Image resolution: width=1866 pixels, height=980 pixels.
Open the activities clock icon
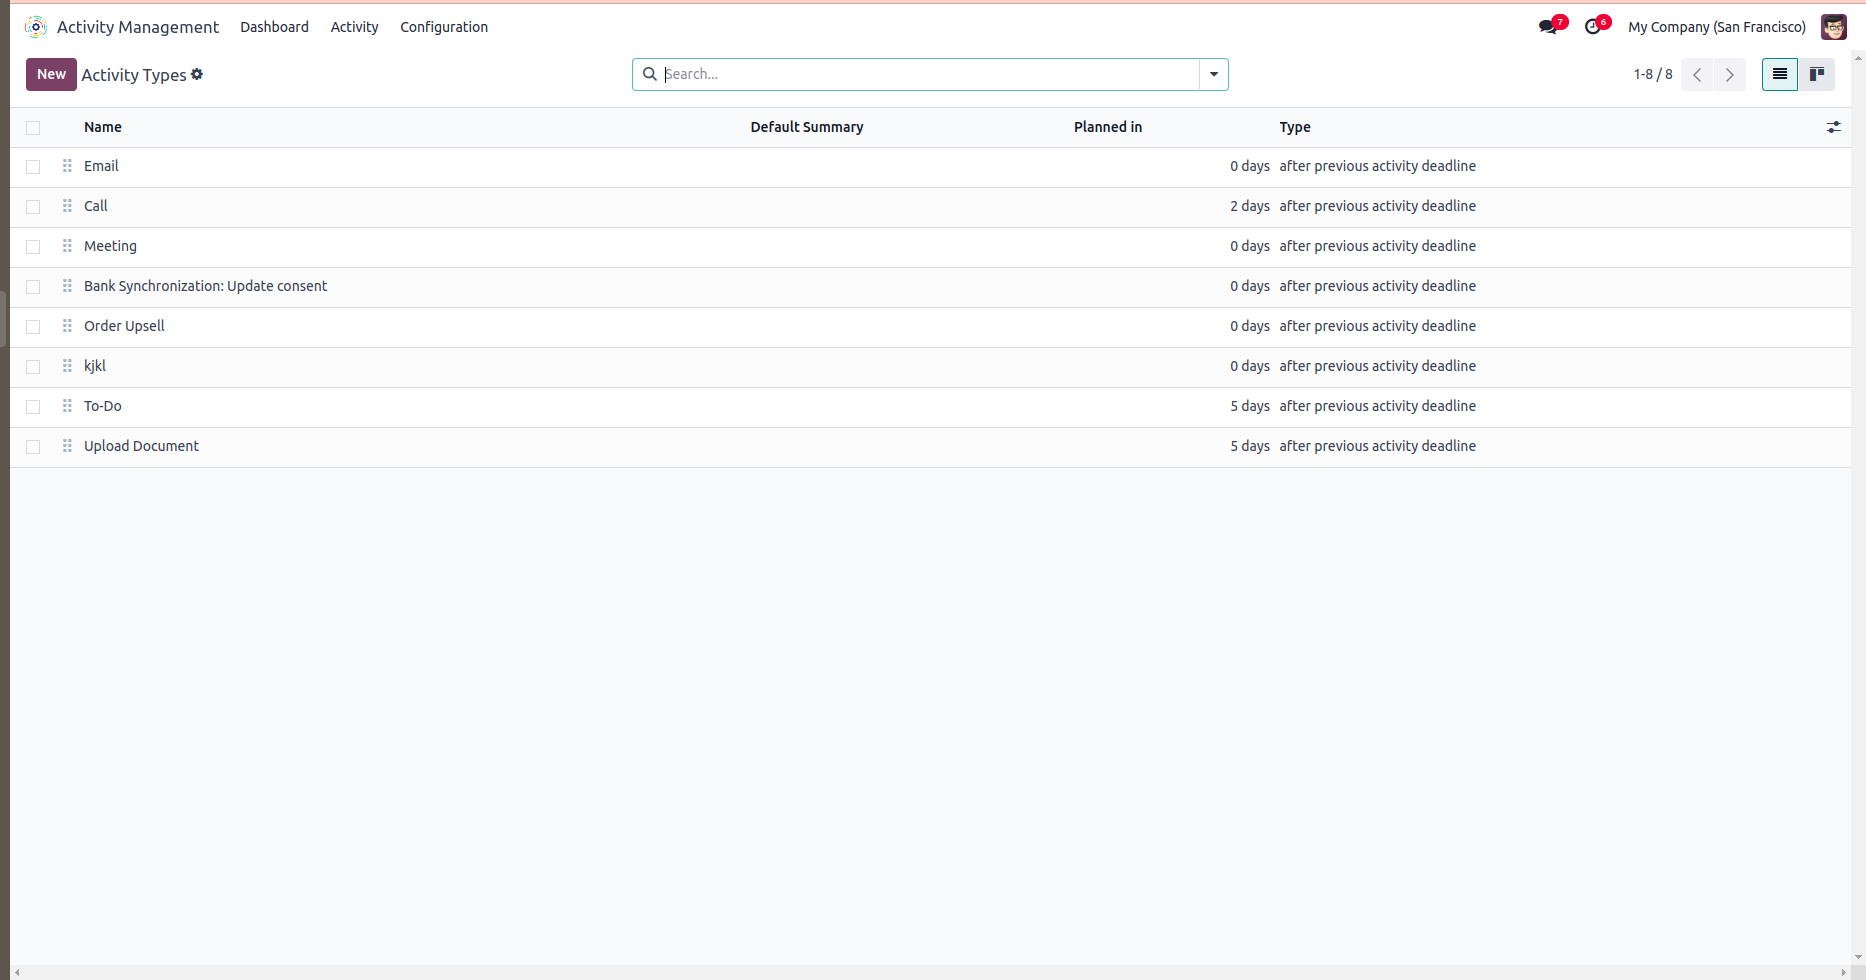(1593, 27)
